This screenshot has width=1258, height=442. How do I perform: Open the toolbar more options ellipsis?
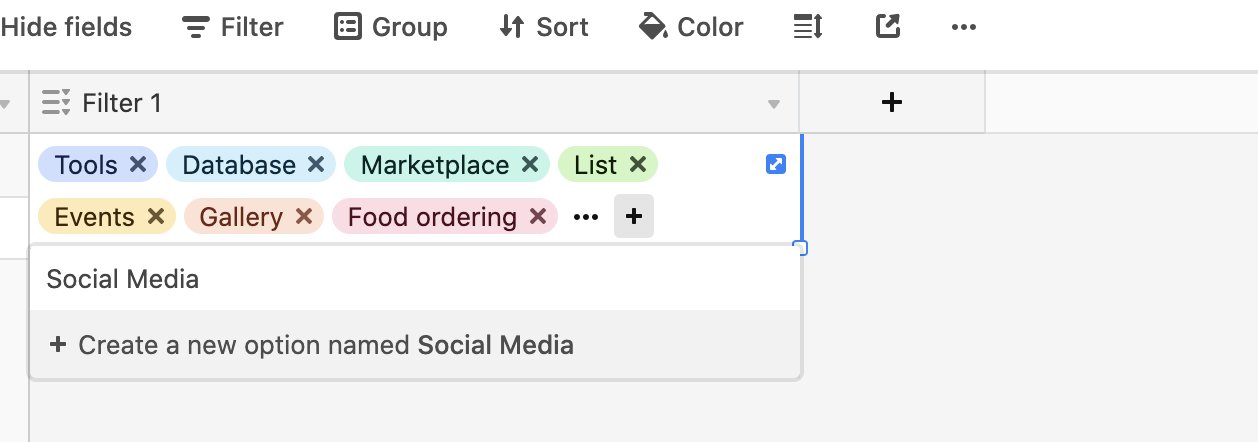pos(964,27)
